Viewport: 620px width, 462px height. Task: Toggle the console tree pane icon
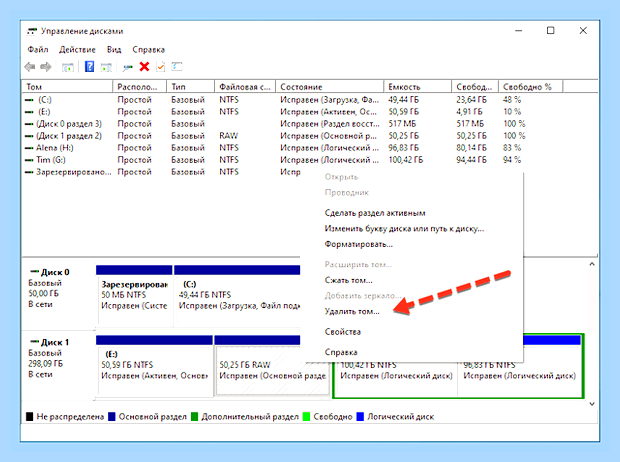[68, 67]
